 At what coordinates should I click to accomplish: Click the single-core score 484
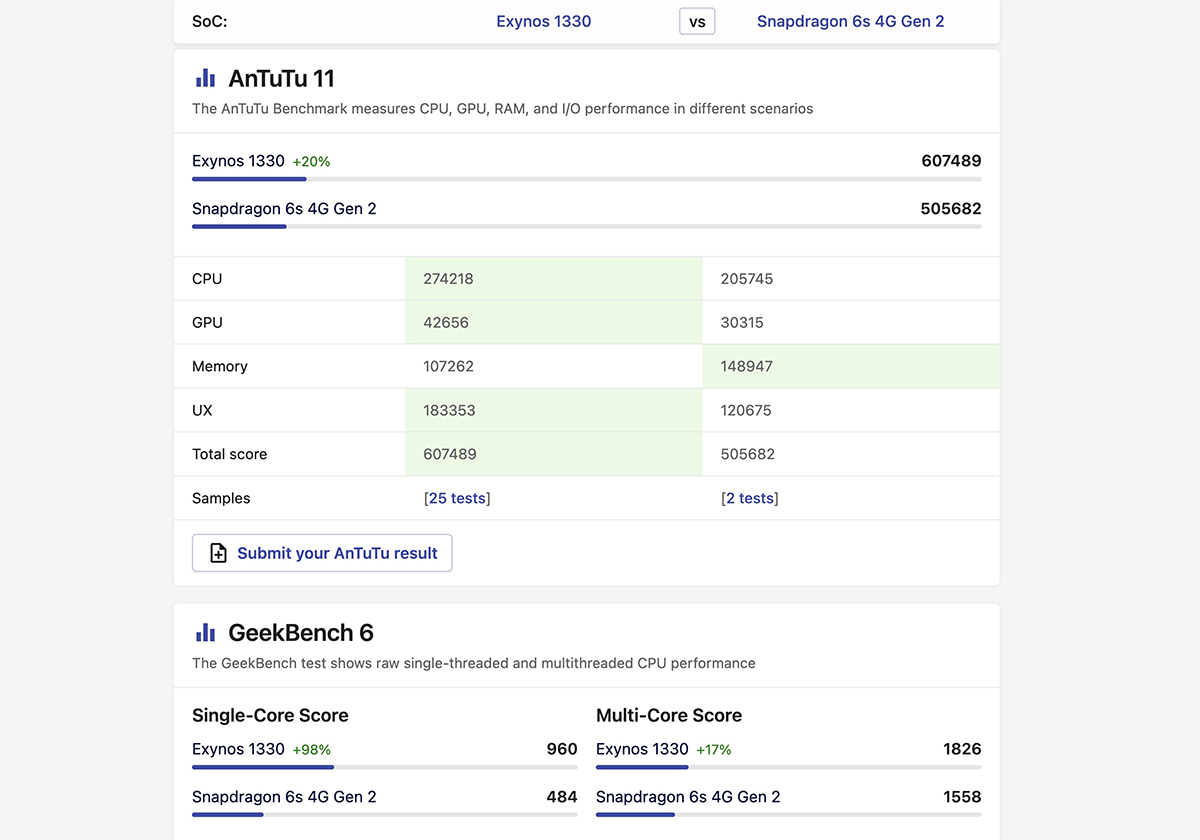[x=562, y=797]
